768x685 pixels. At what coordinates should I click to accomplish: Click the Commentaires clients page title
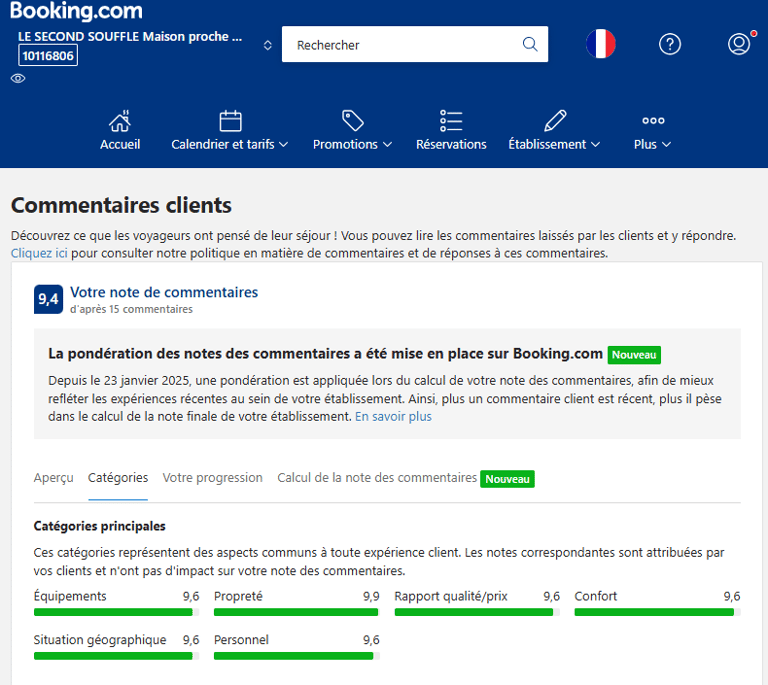[x=121, y=205]
